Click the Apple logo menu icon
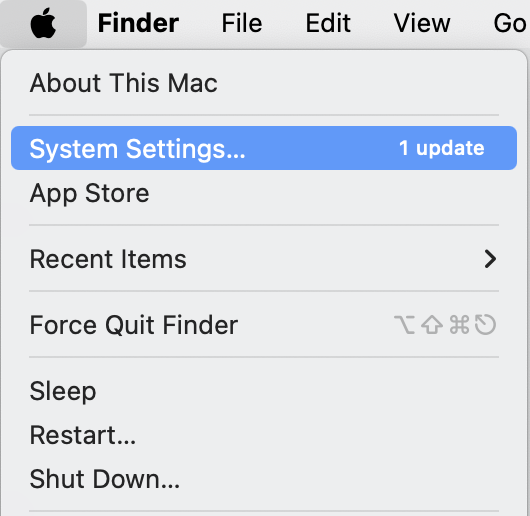Viewport: 530px width, 516px height. [x=43, y=23]
